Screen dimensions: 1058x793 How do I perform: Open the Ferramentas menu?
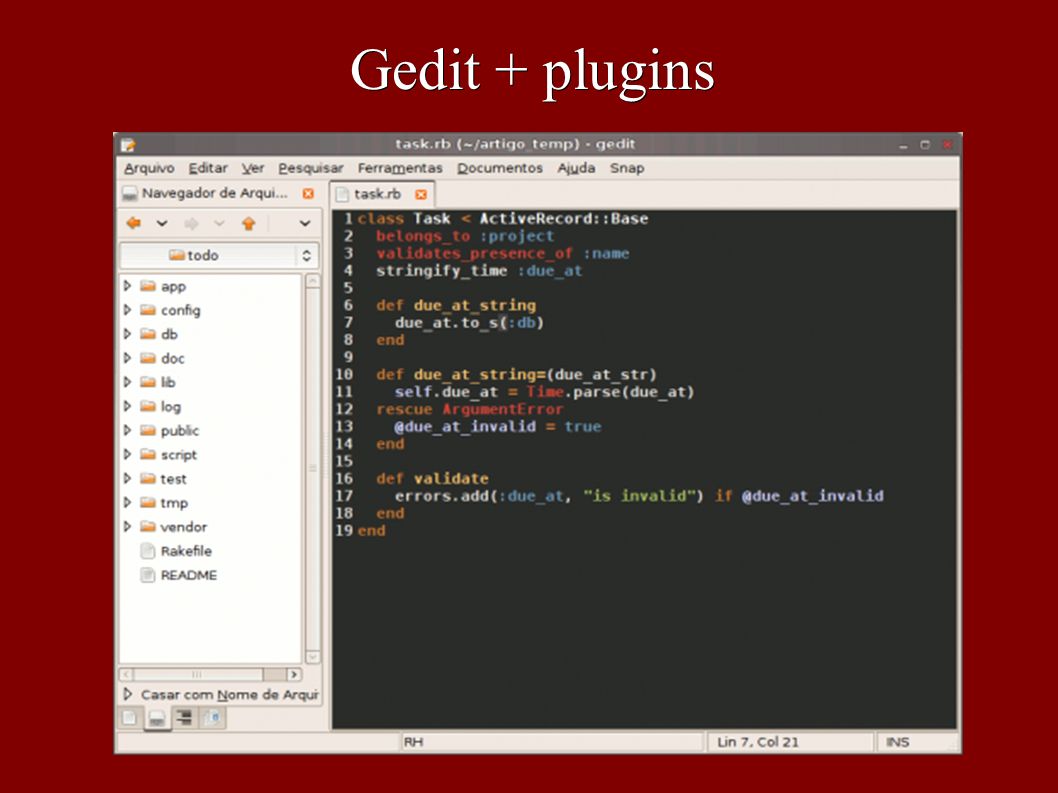pyautogui.click(x=400, y=168)
